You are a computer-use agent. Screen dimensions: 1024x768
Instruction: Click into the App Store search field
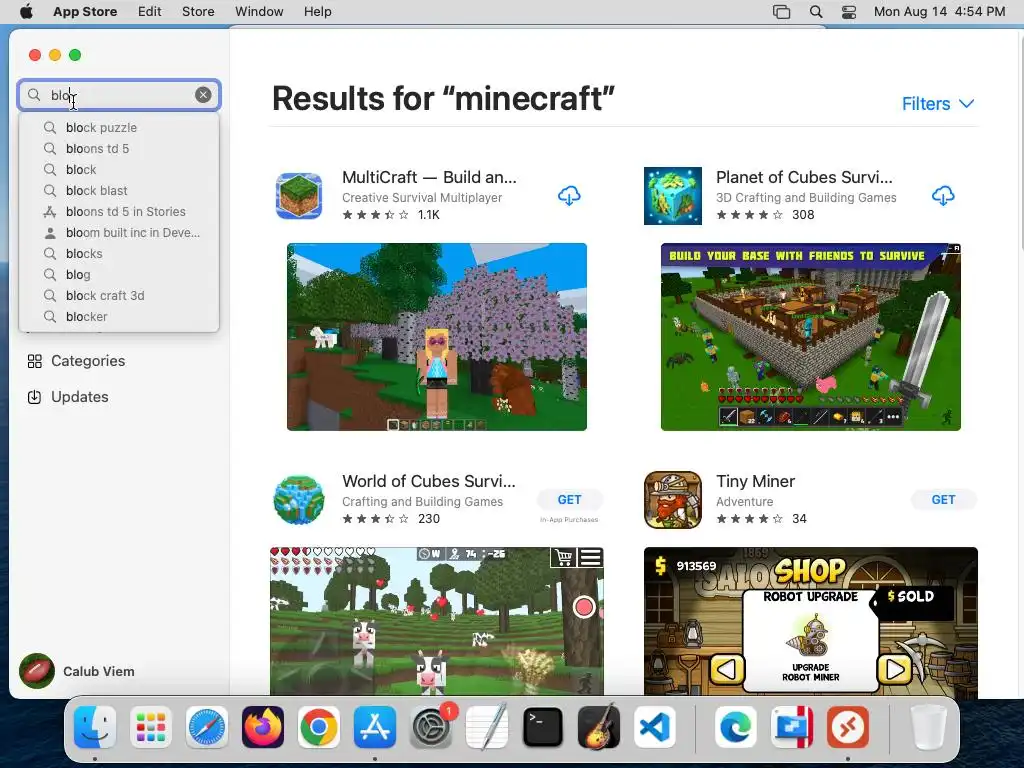point(119,95)
